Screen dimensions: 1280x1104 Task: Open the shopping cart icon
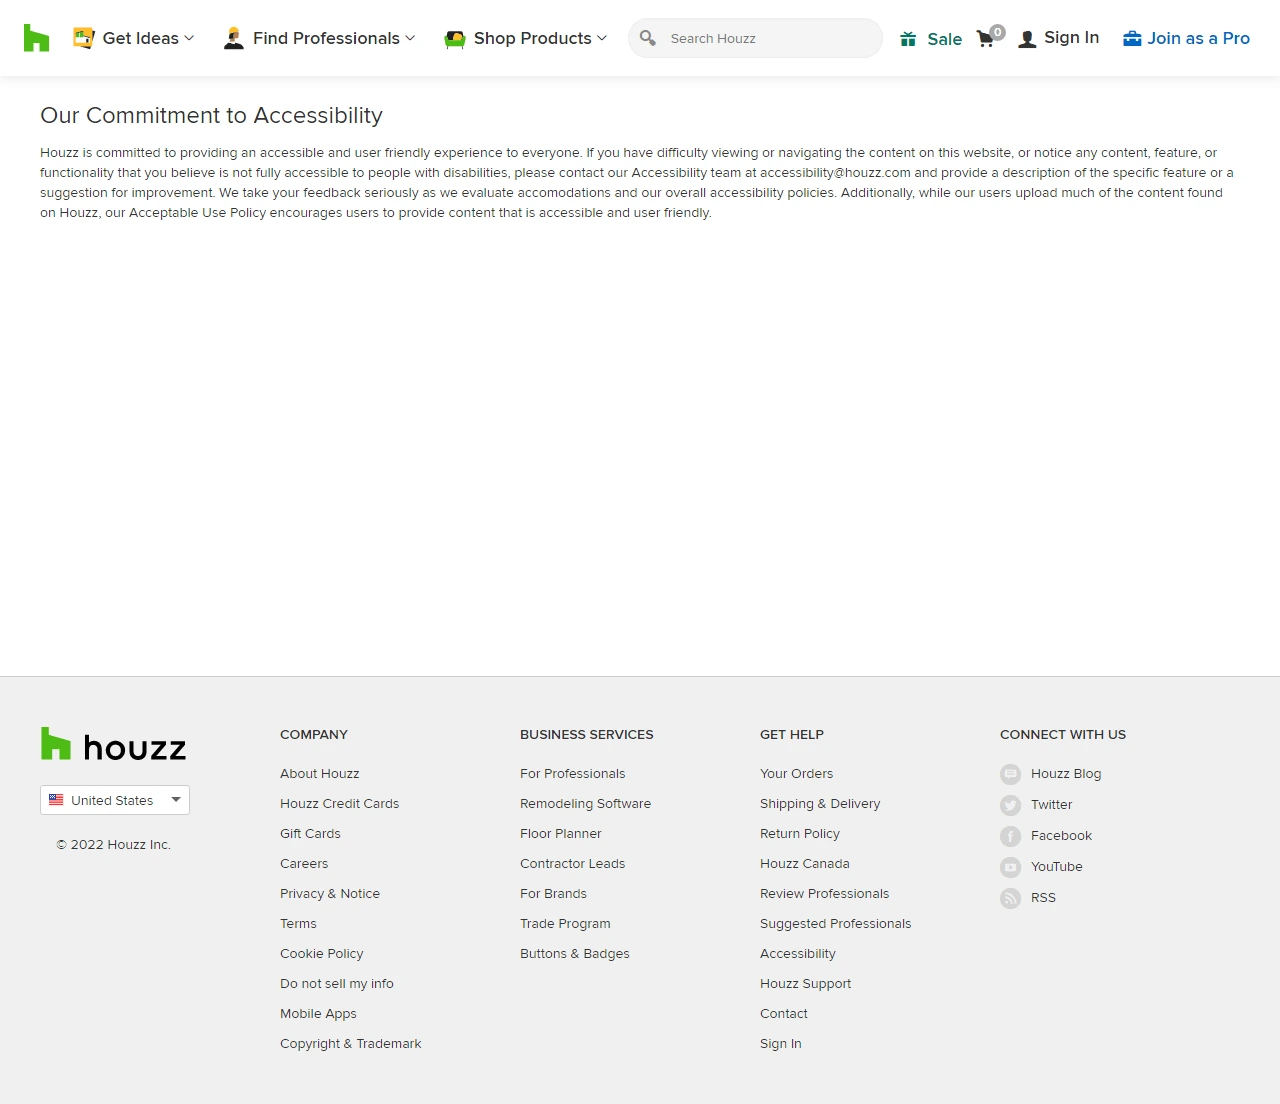click(986, 38)
